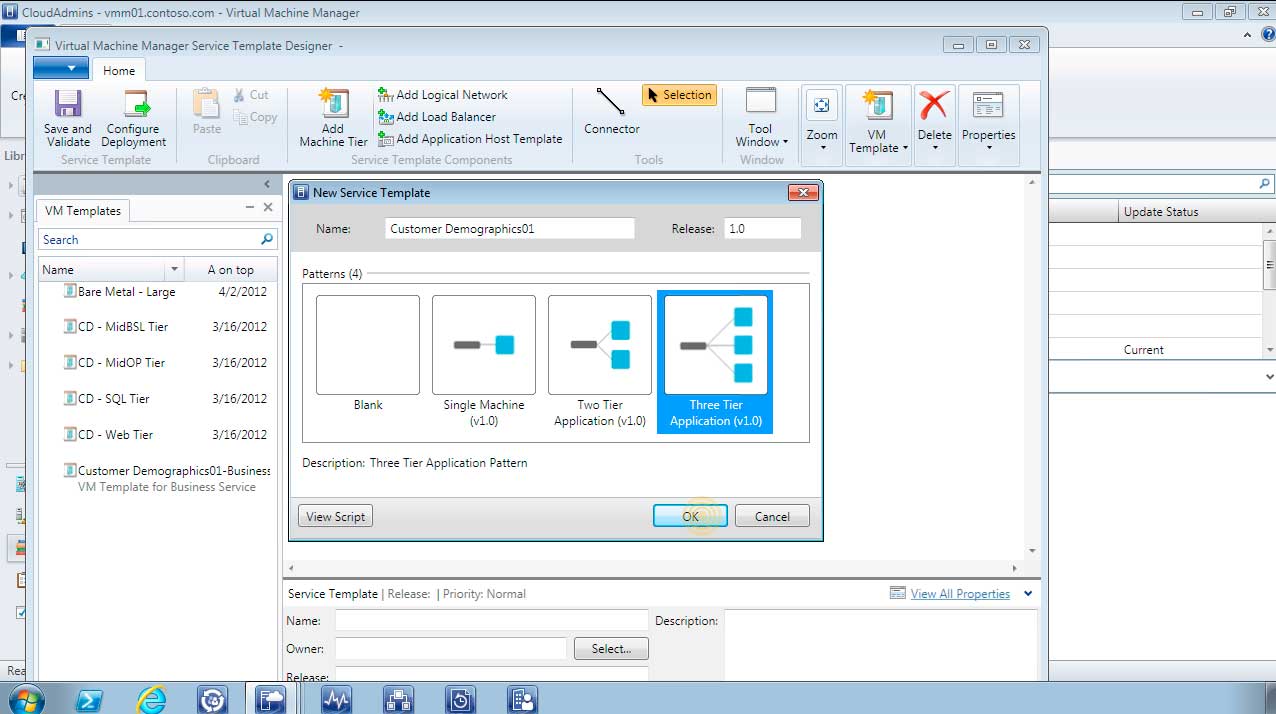This screenshot has width=1276, height=714.
Task: Launch Internet Explorer from the taskbar
Action: 152,699
